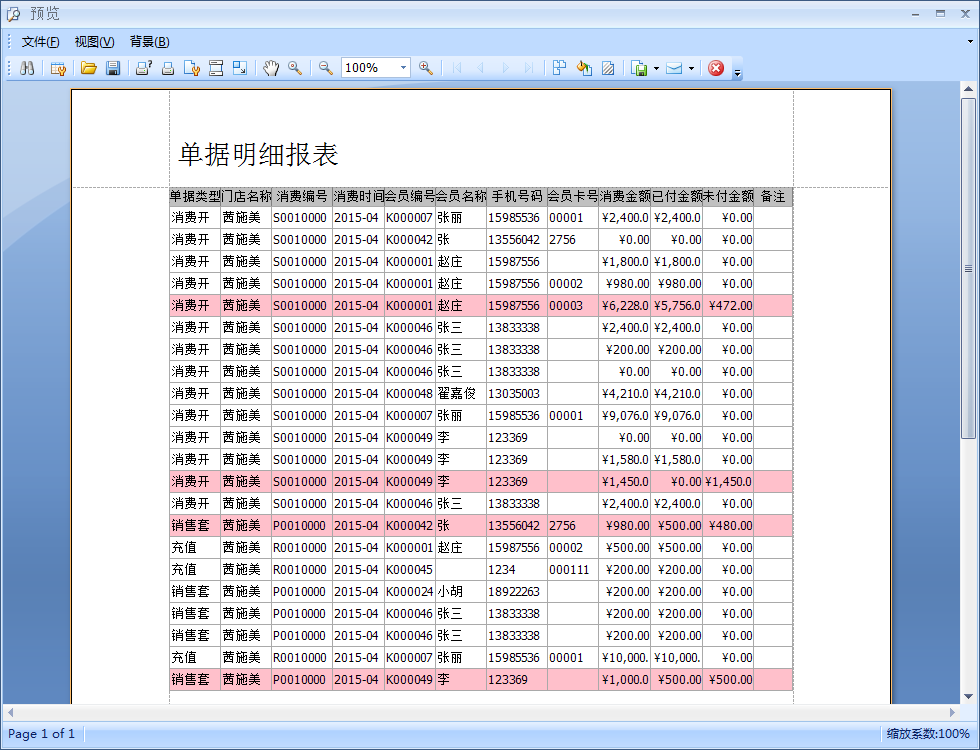This screenshot has width=980, height=750.
Task: Open the watermark settings icon
Action: [608, 68]
